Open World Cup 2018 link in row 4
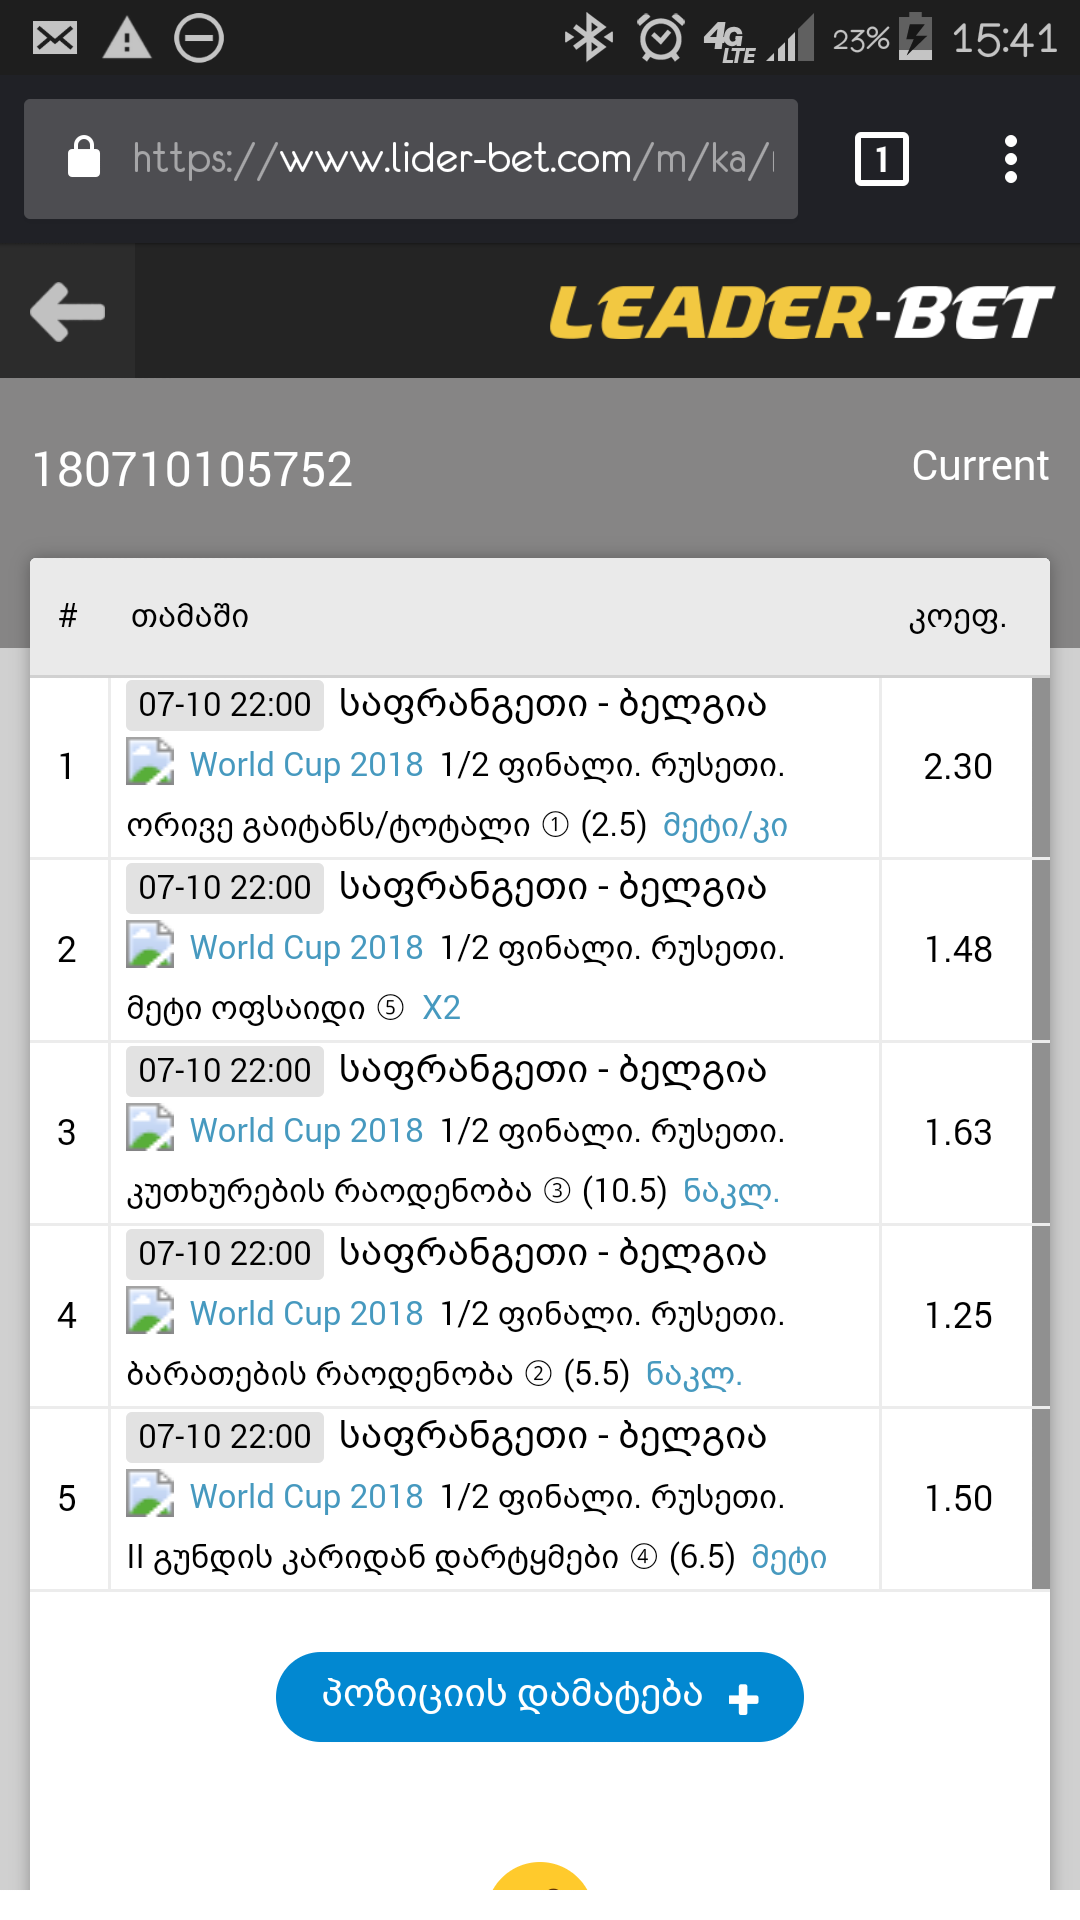The width and height of the screenshot is (1080, 1920). (307, 1314)
